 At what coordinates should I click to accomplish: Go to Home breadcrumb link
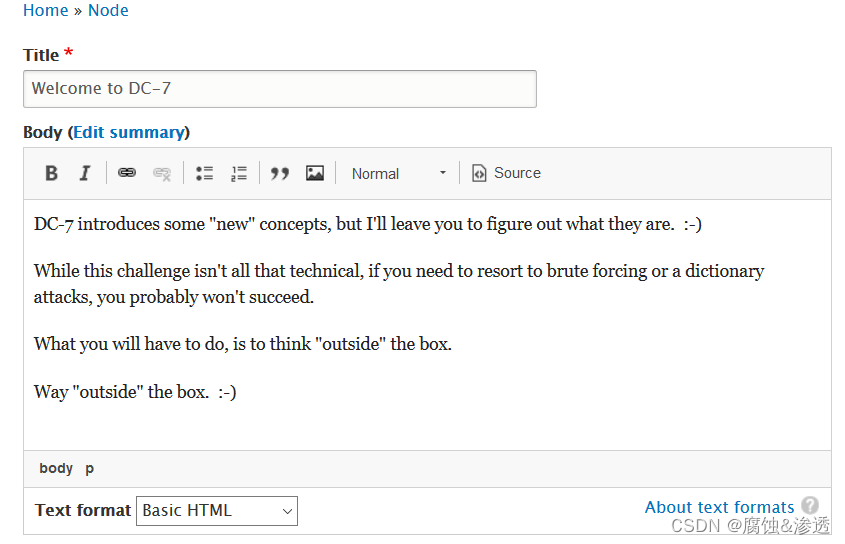[46, 10]
